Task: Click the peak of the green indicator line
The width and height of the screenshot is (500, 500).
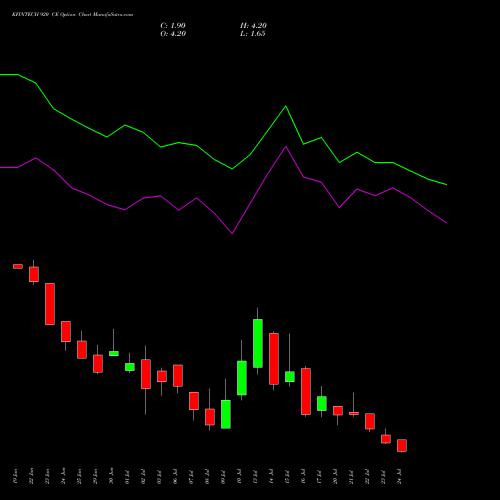Action: click(286, 106)
